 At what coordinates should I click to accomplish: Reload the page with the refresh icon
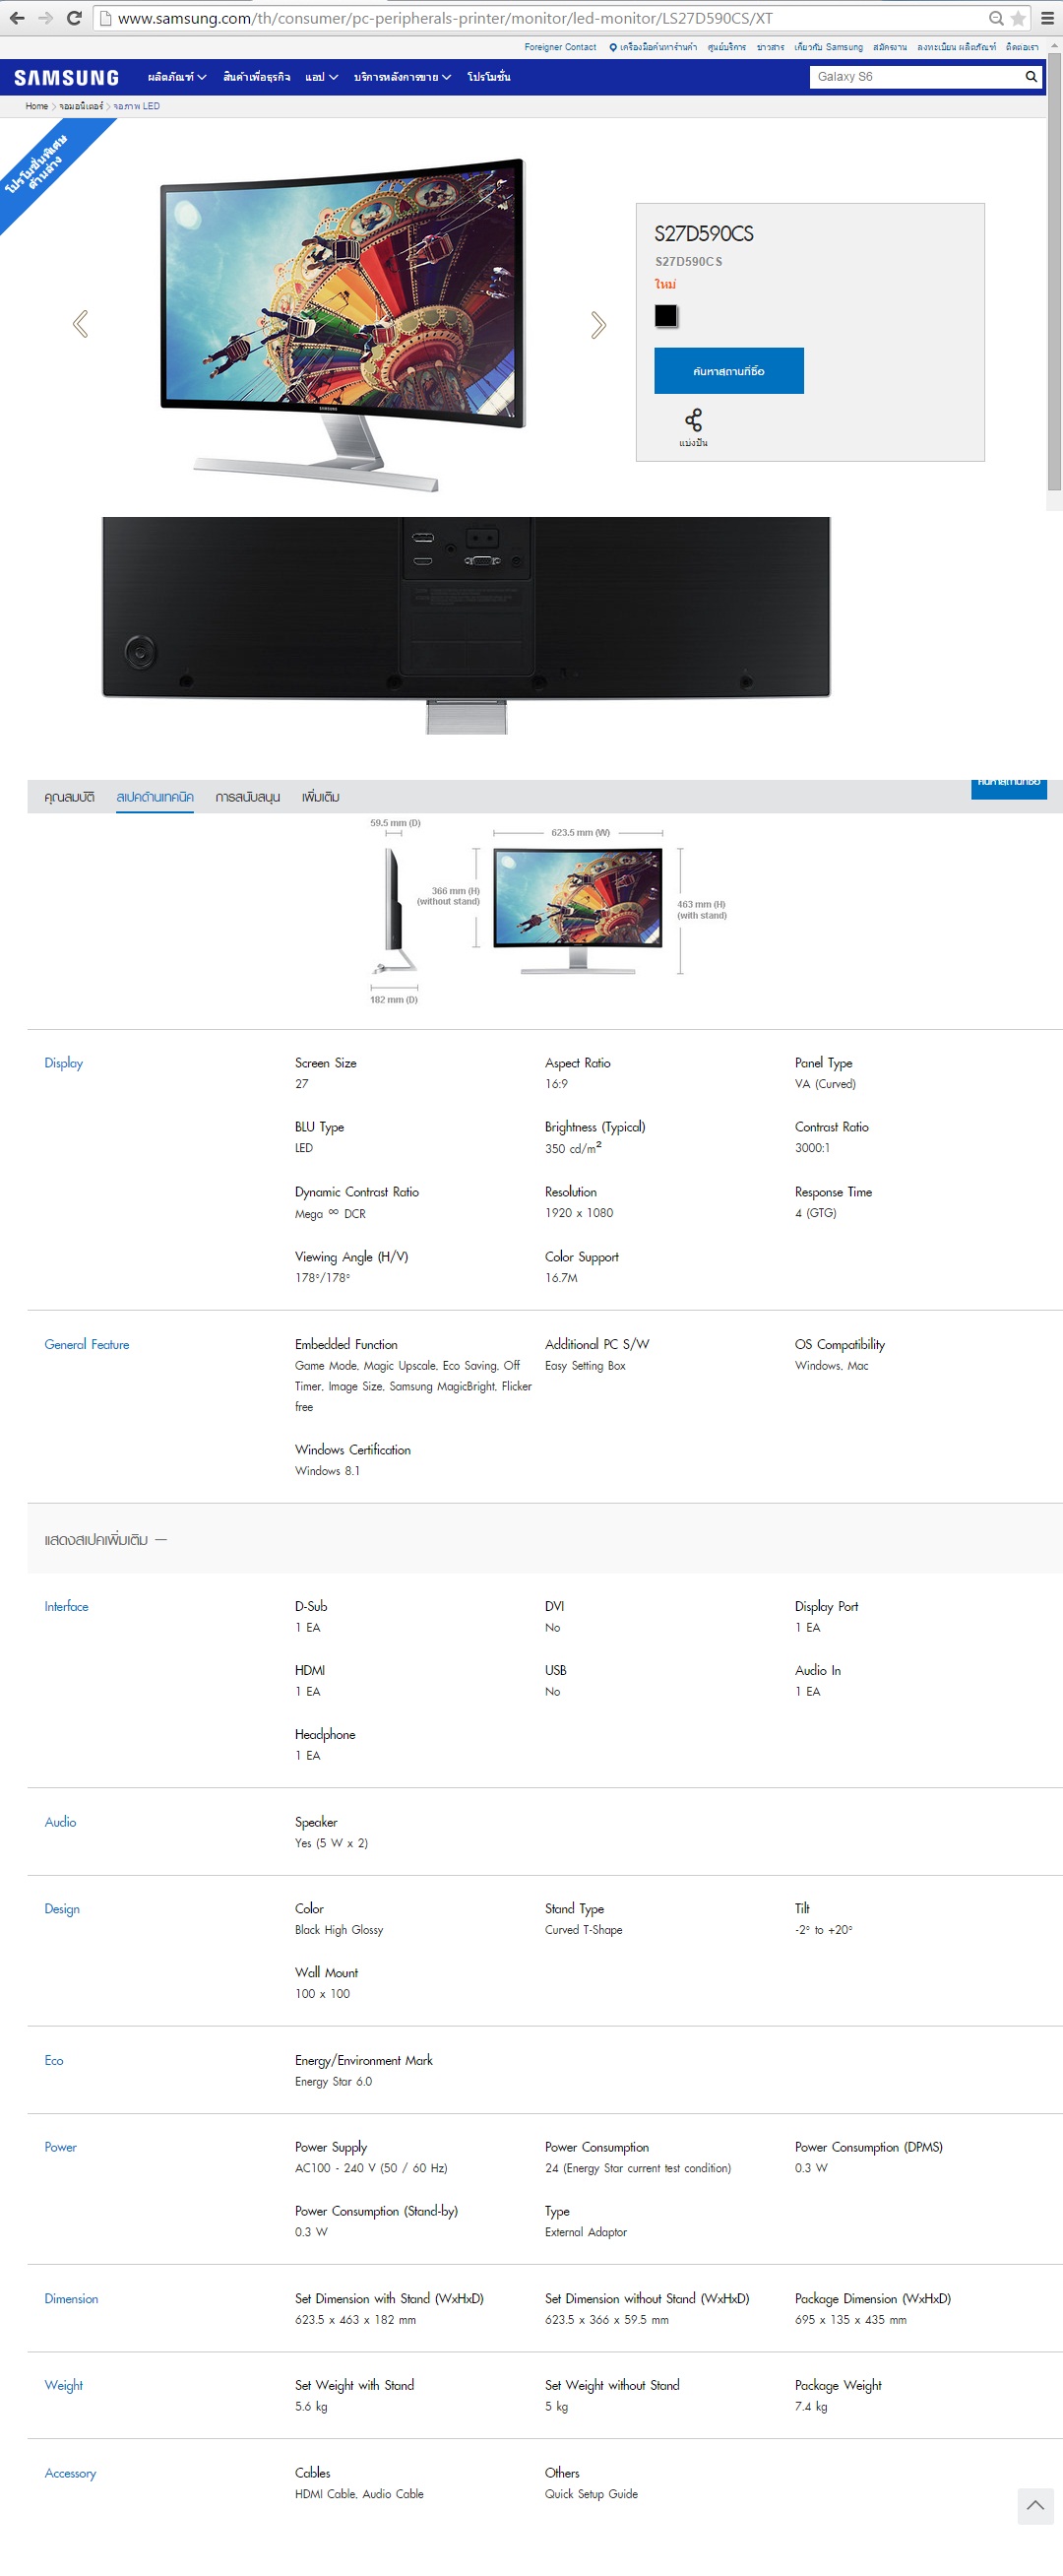click(74, 18)
